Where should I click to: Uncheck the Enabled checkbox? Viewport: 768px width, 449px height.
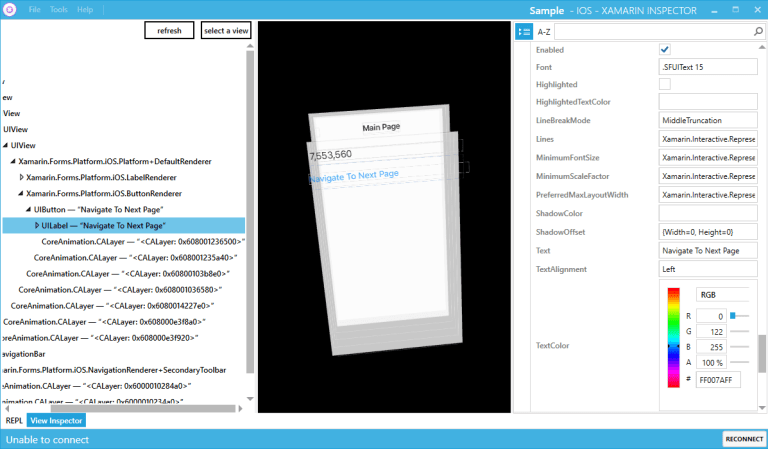(x=665, y=49)
